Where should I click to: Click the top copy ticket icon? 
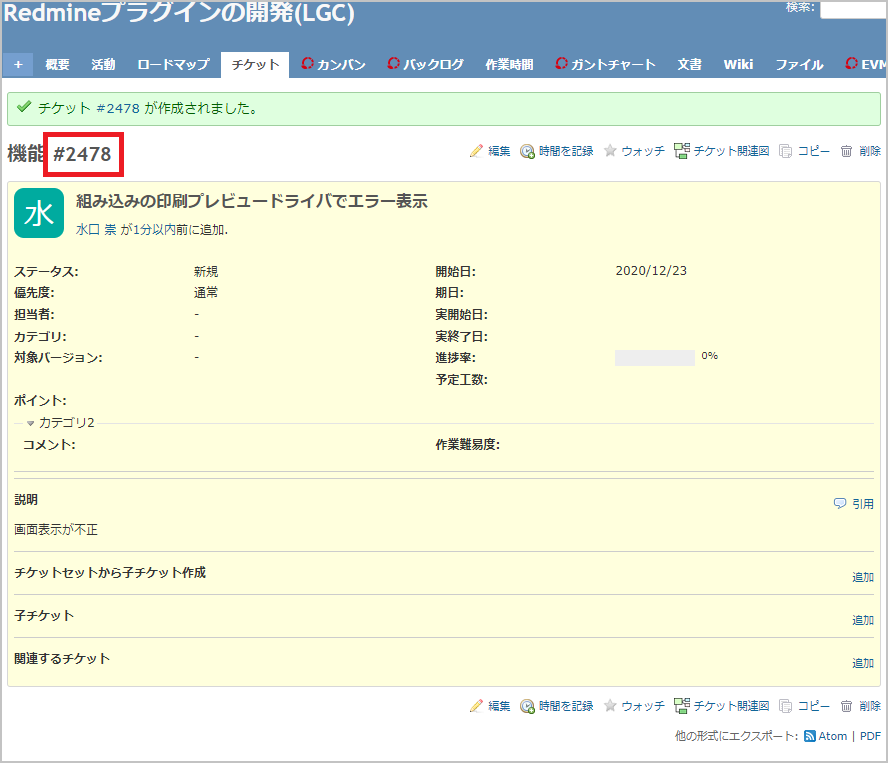pyautogui.click(x=786, y=151)
